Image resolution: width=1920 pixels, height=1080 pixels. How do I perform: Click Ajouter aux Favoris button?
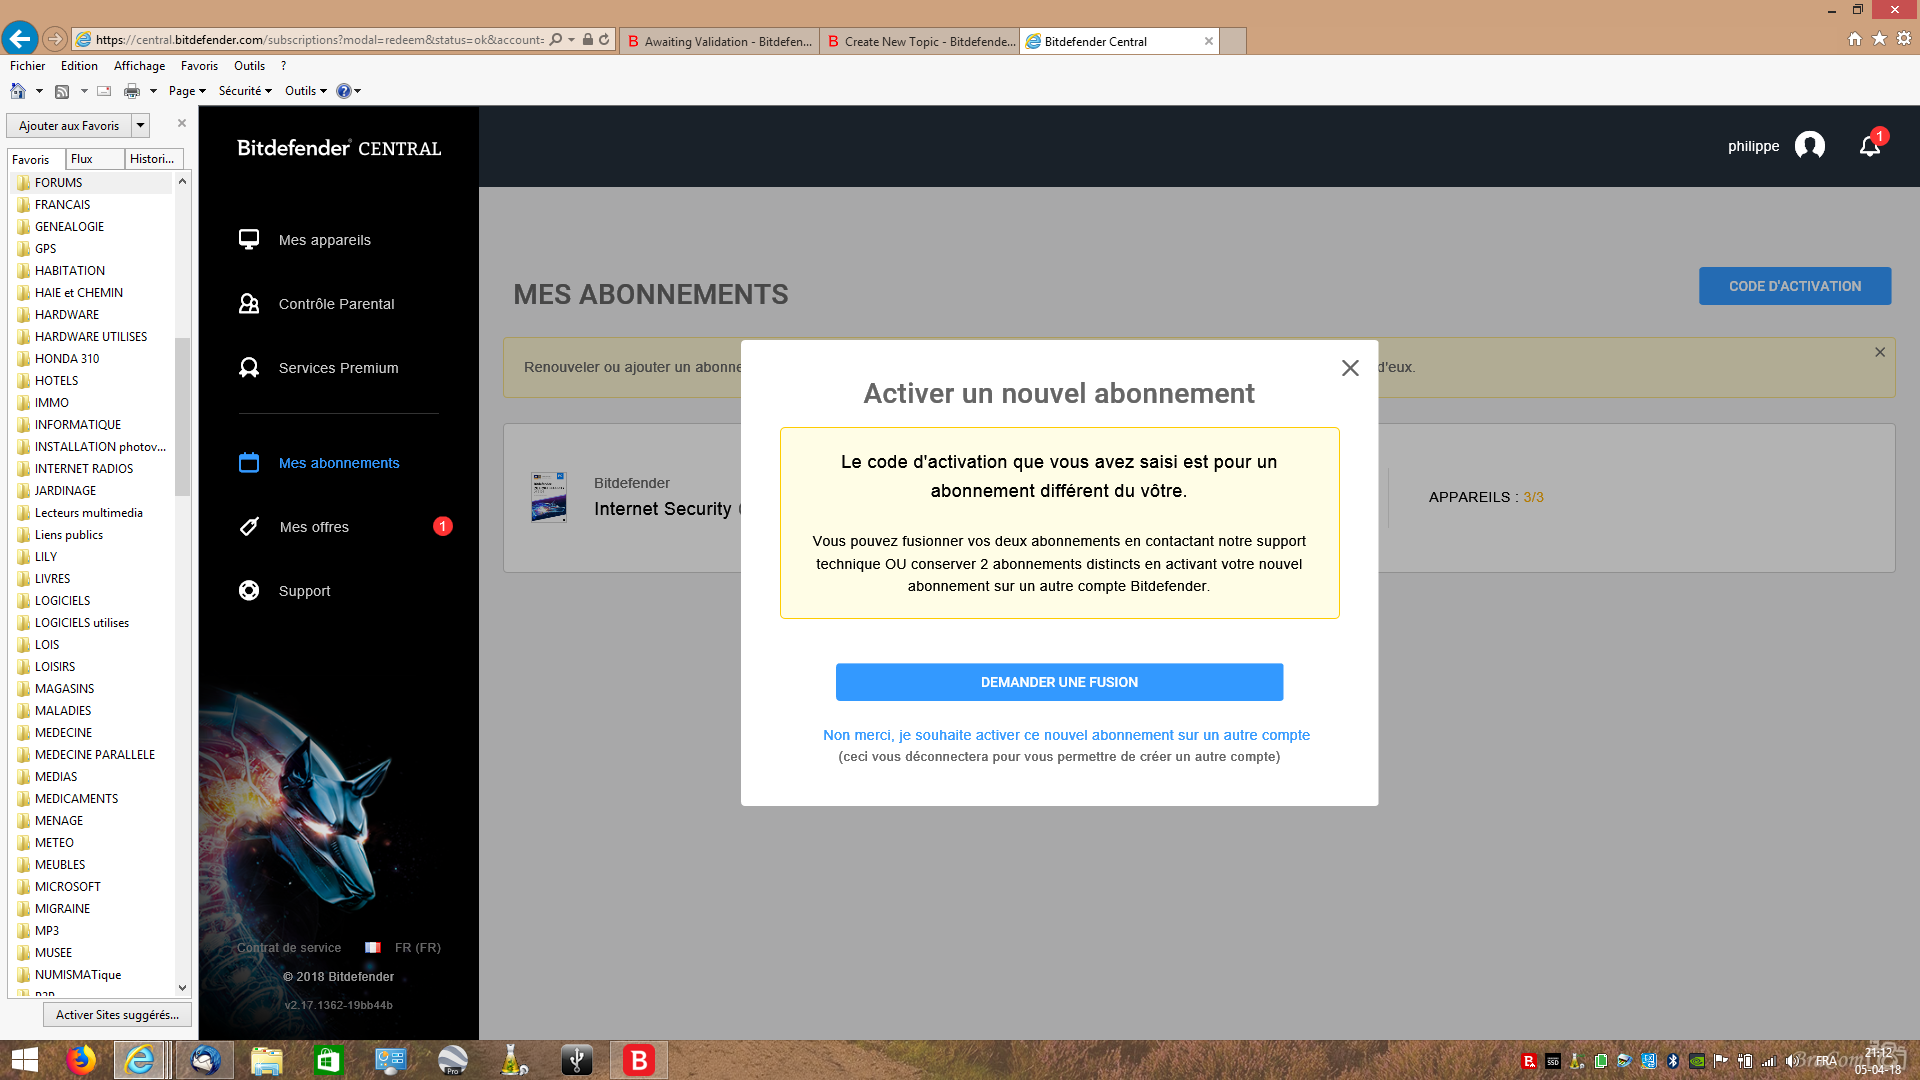[69, 125]
